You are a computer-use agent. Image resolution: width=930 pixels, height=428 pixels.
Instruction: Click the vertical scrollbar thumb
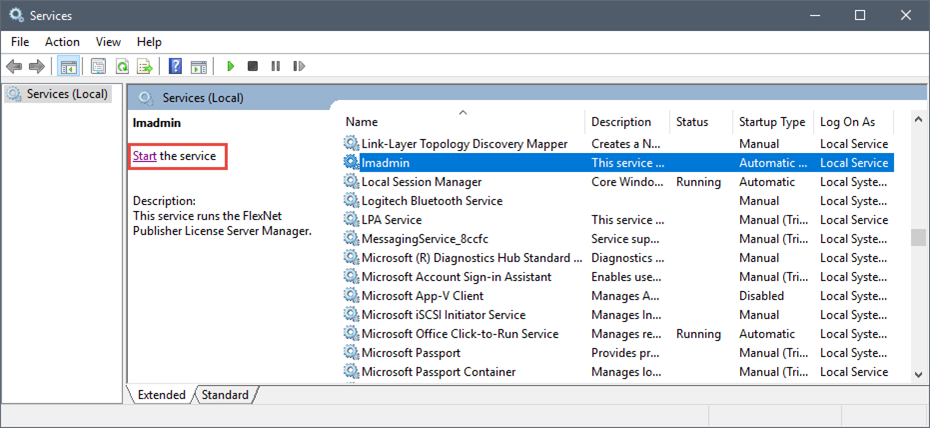click(918, 238)
